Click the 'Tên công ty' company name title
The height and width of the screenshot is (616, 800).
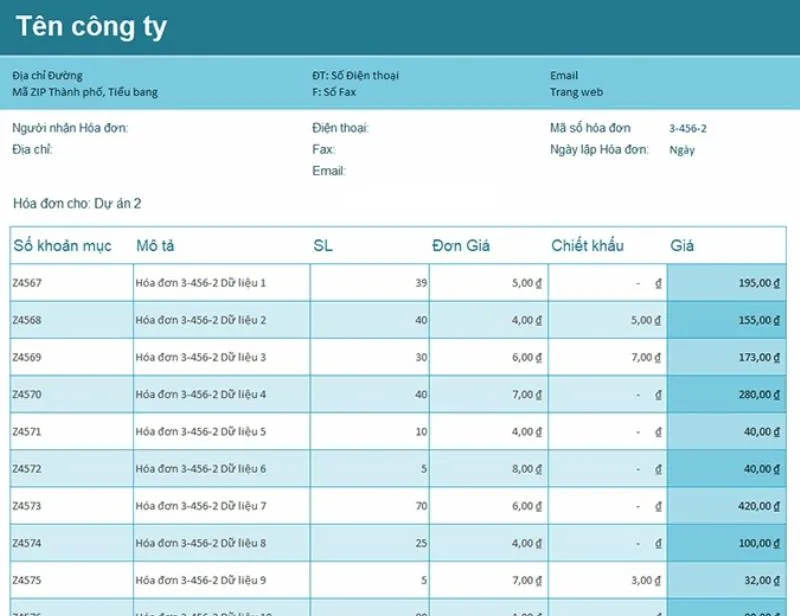coord(91,28)
